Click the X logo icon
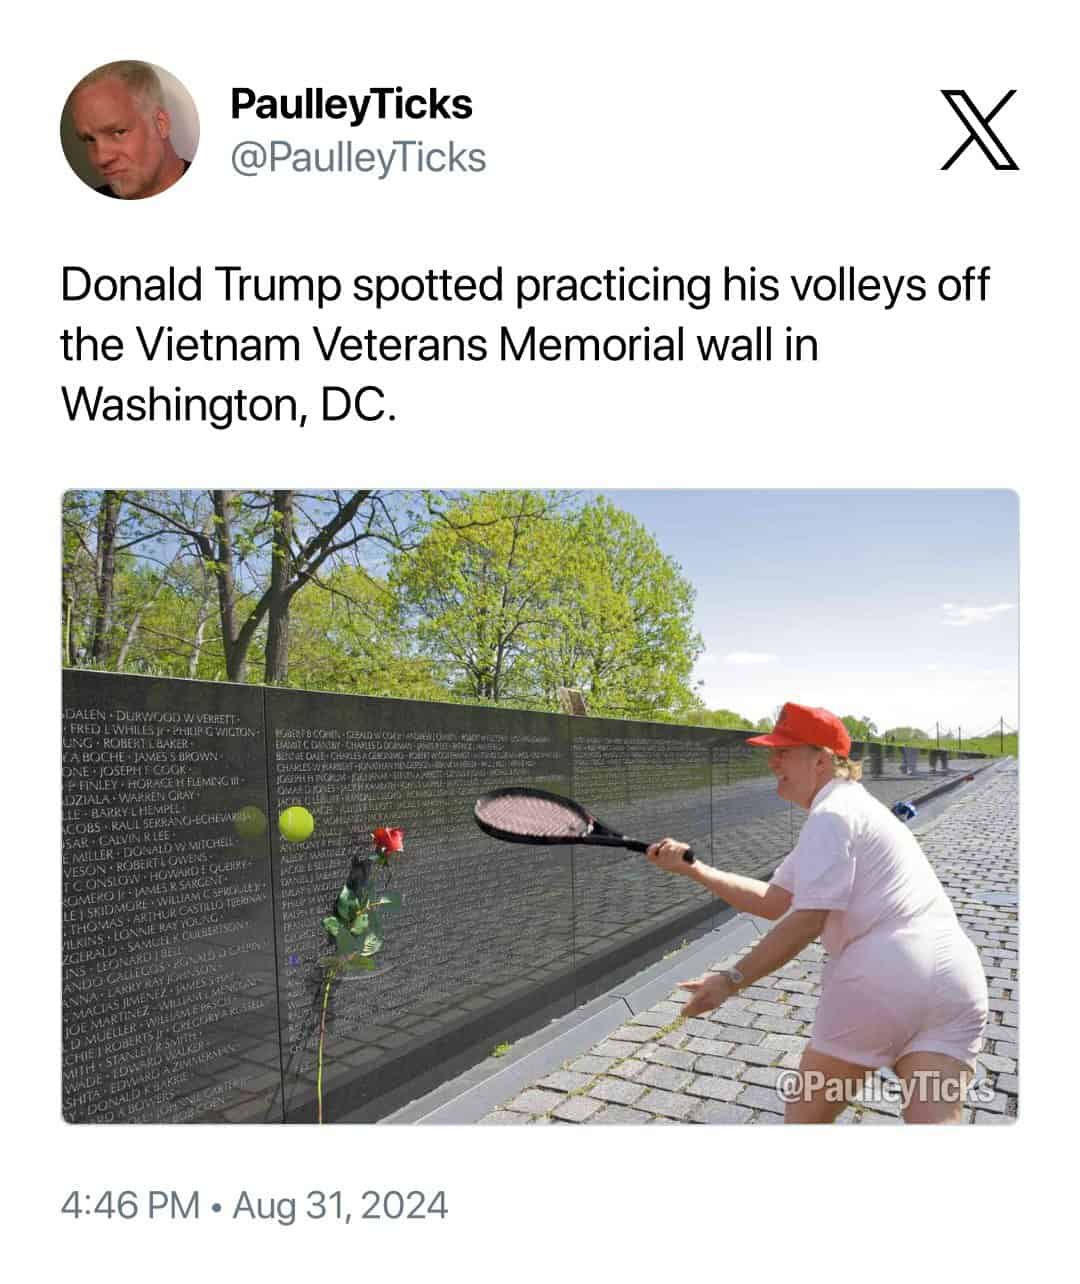Viewport: 1080px width, 1284px height. click(981, 130)
